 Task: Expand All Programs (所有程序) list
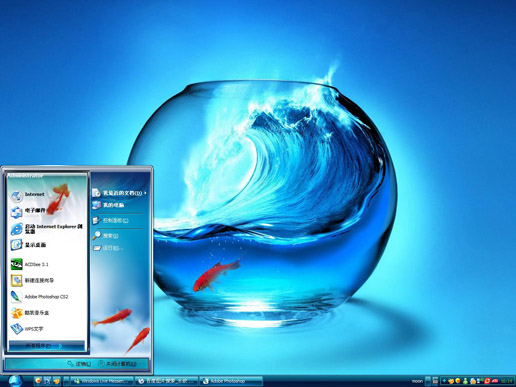coord(47,346)
